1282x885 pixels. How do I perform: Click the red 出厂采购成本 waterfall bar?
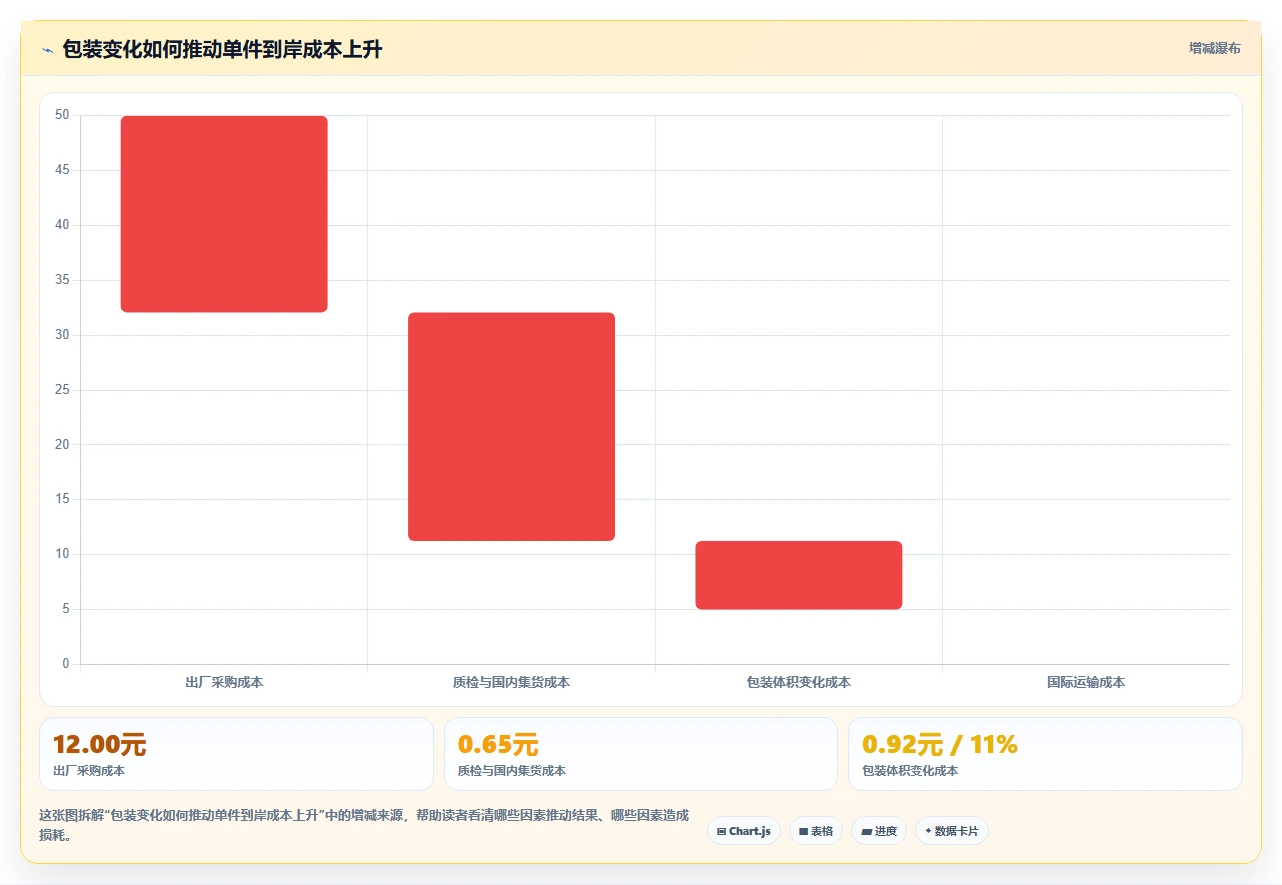224,214
